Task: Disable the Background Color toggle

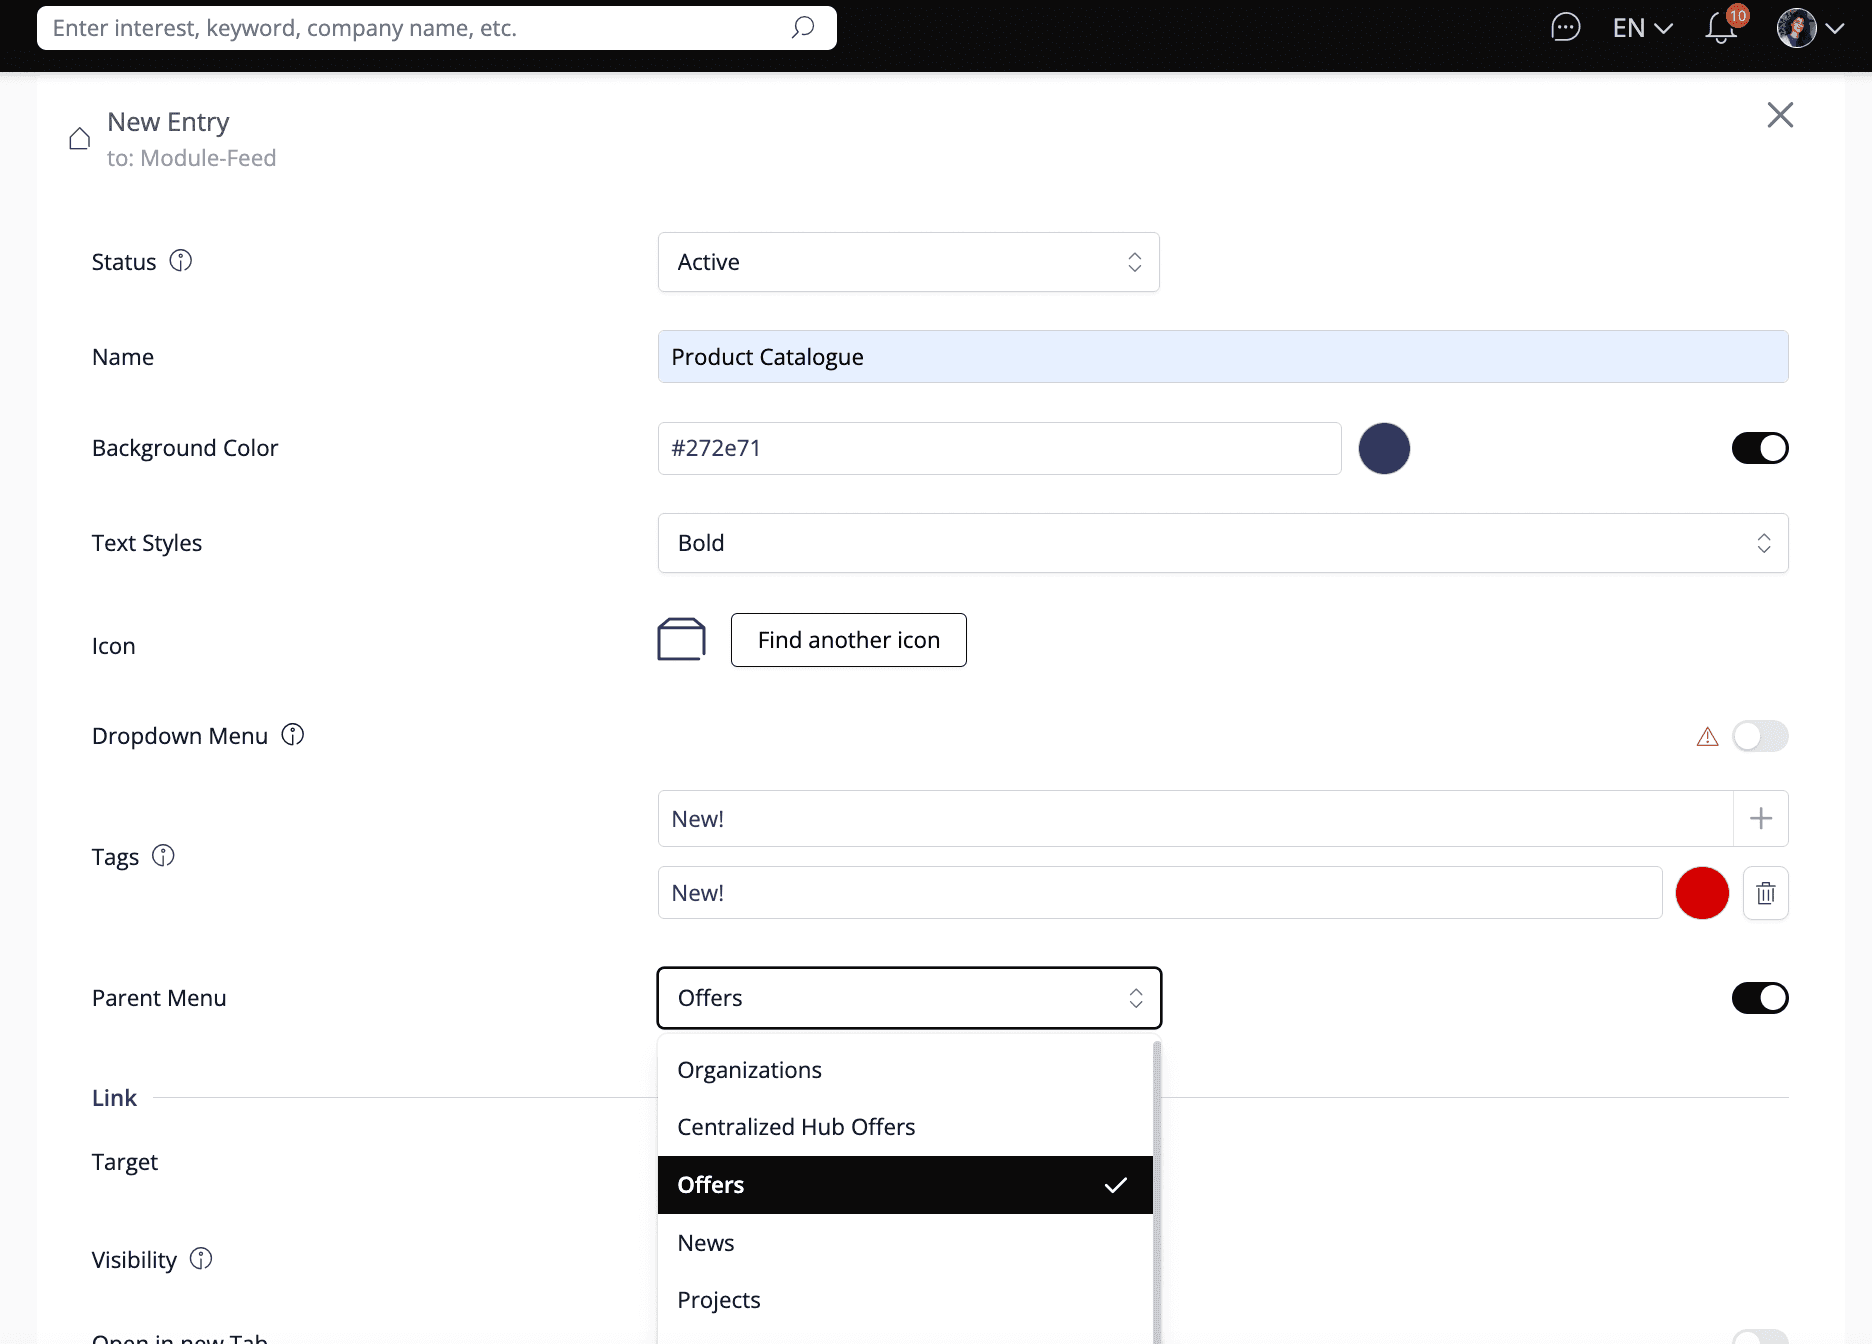Action: tap(1759, 448)
